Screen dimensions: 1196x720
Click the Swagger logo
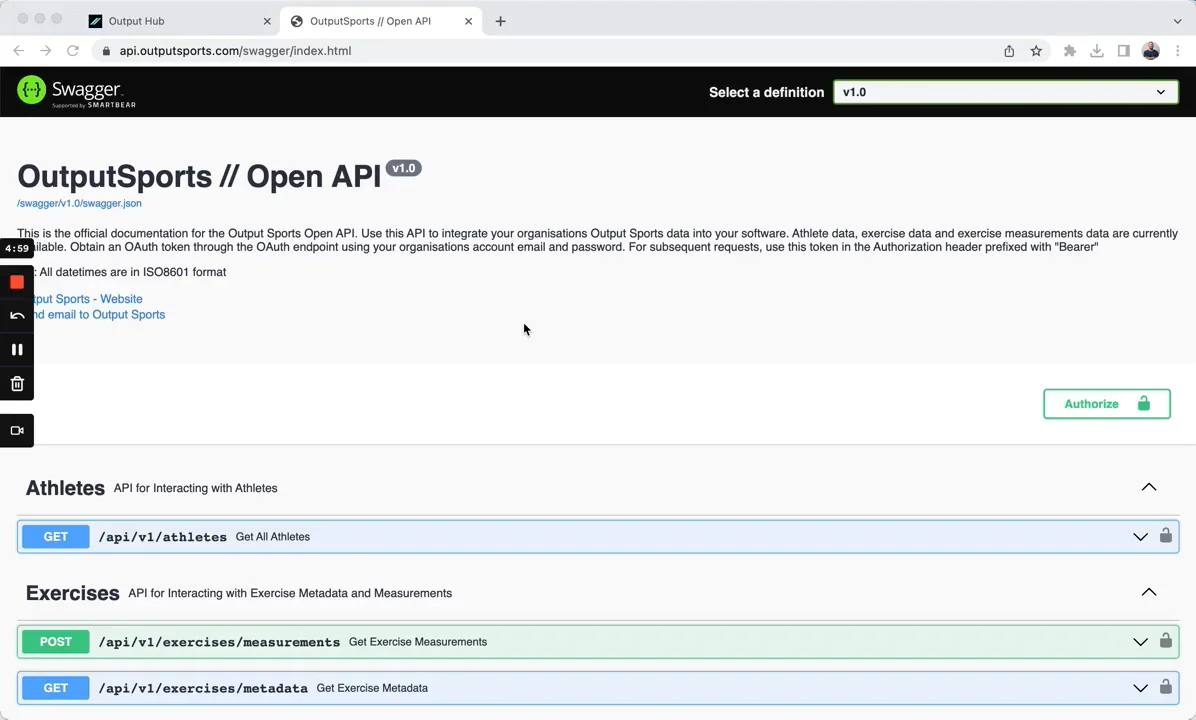(x=76, y=92)
